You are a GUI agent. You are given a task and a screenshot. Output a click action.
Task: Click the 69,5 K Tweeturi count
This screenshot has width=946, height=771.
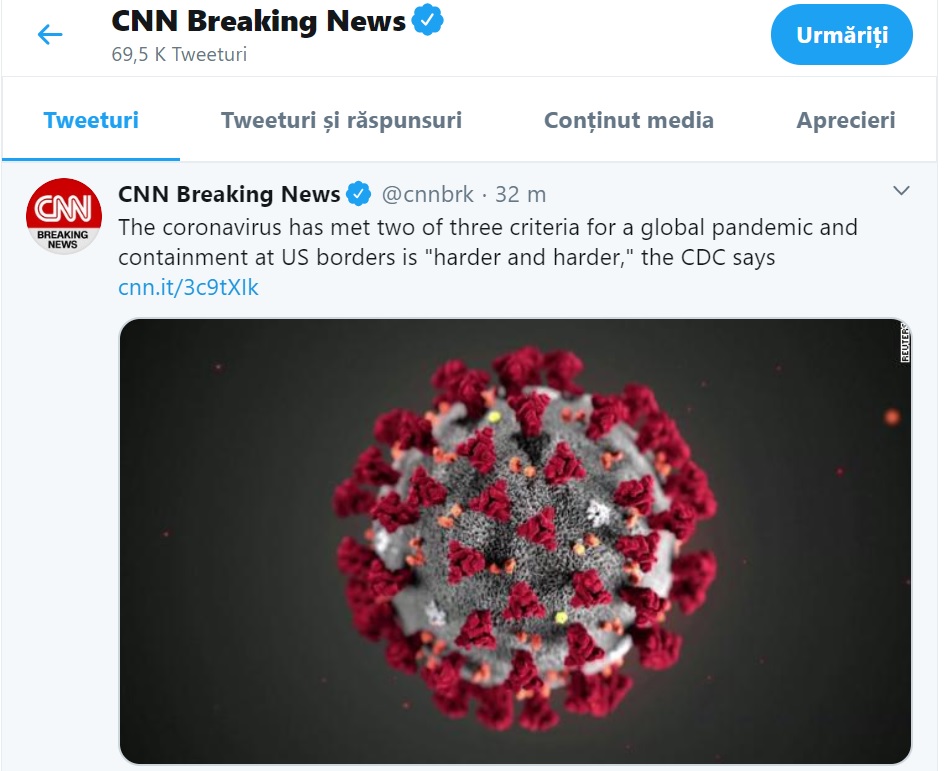pos(179,54)
